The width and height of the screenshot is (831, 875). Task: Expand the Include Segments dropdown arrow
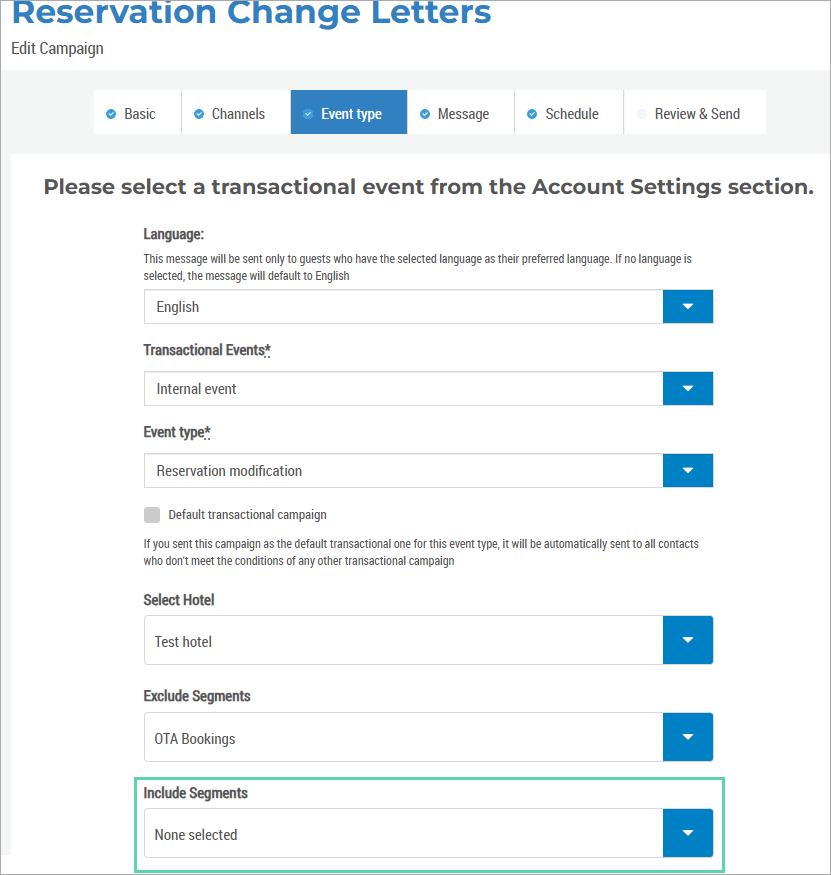pyautogui.click(x=688, y=833)
